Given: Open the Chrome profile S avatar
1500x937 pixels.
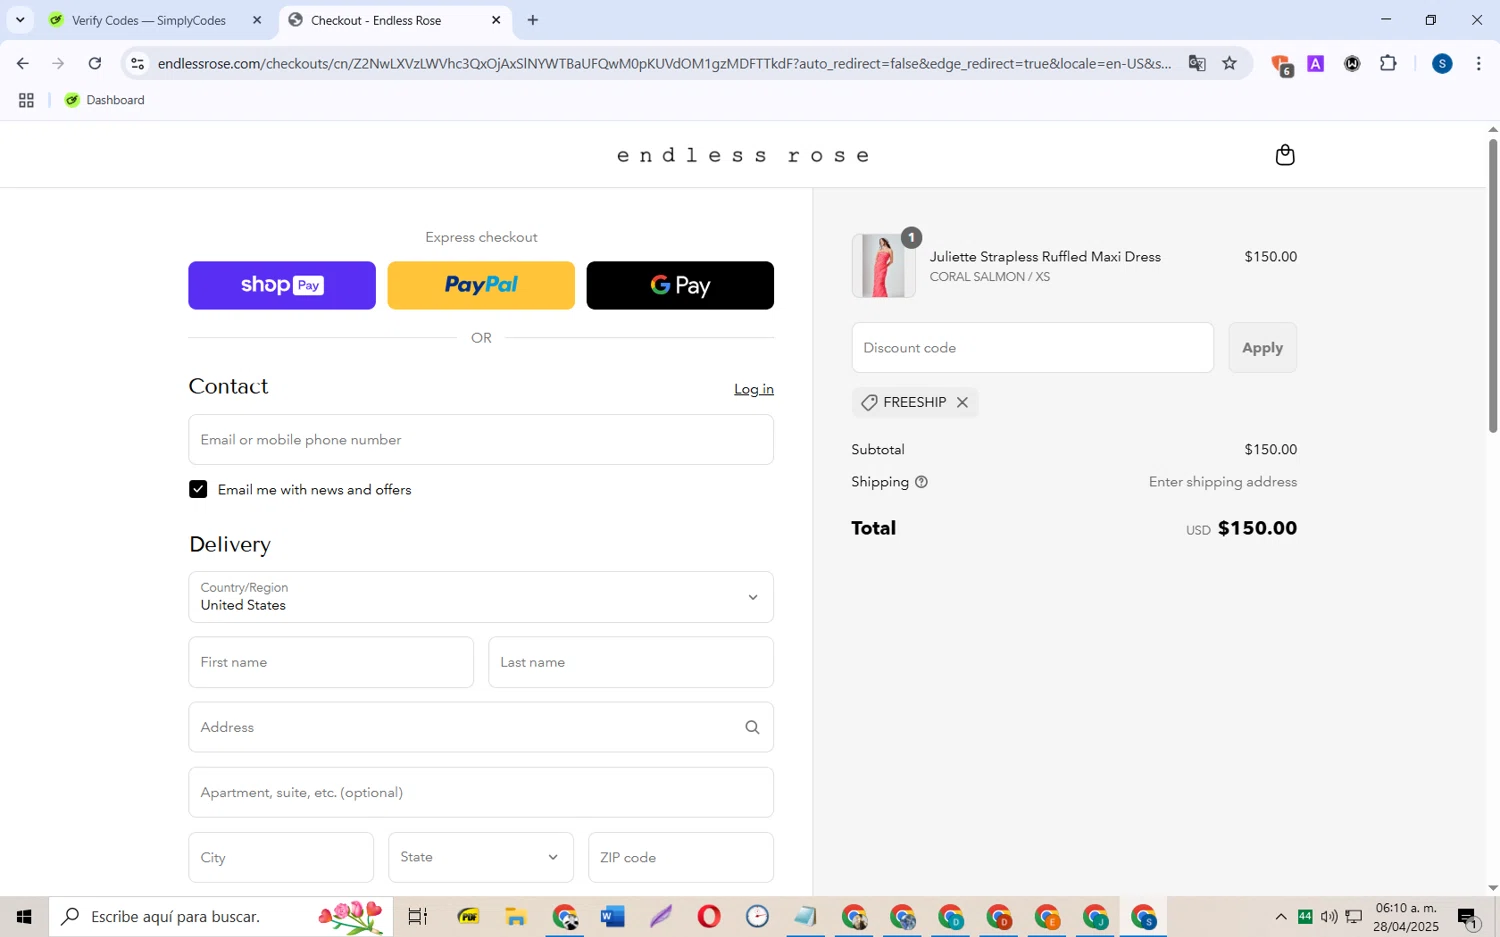Looking at the screenshot, I should coord(1441,63).
